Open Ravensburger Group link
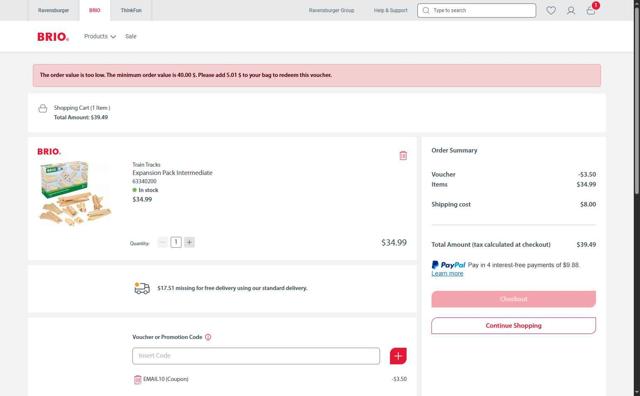 click(331, 10)
